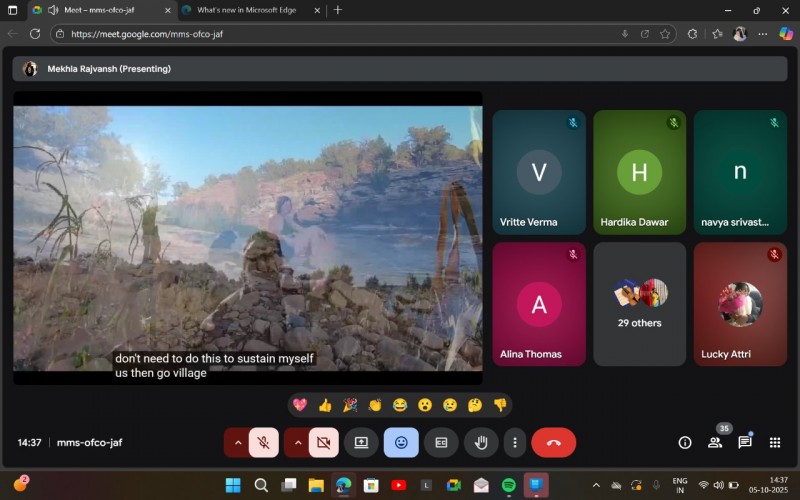Open Spotify from the Windows taskbar
The width and height of the screenshot is (800, 500).
pyautogui.click(x=508, y=485)
